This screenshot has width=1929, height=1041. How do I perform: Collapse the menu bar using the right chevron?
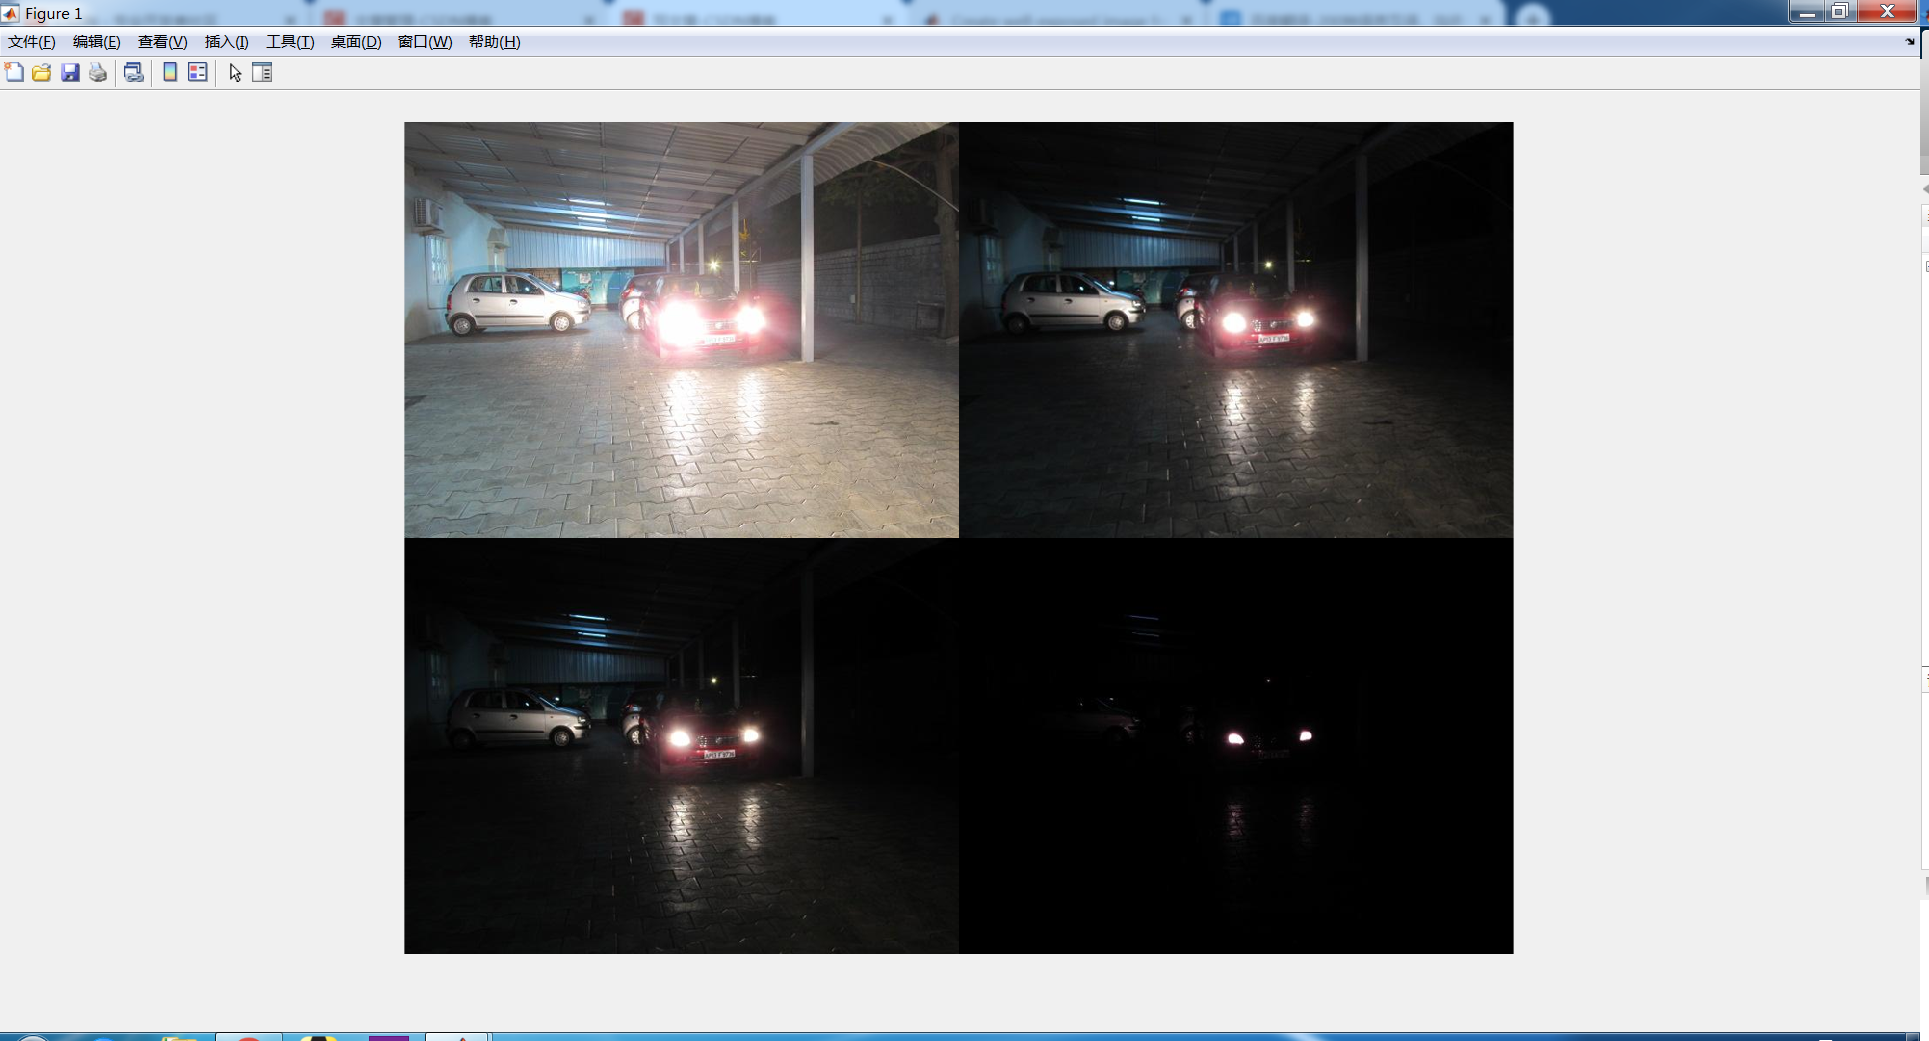(1911, 42)
